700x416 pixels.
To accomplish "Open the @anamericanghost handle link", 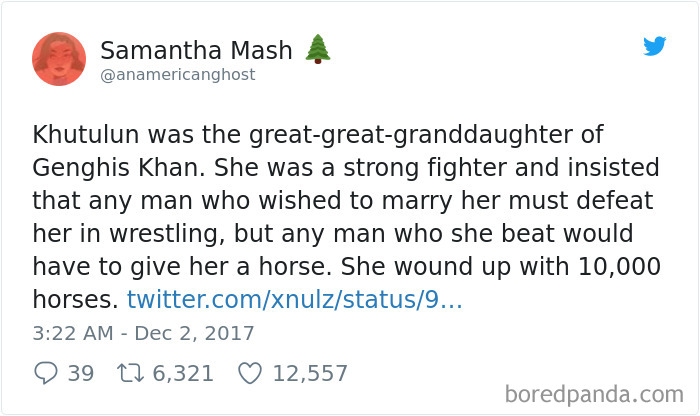I will 177,75.
